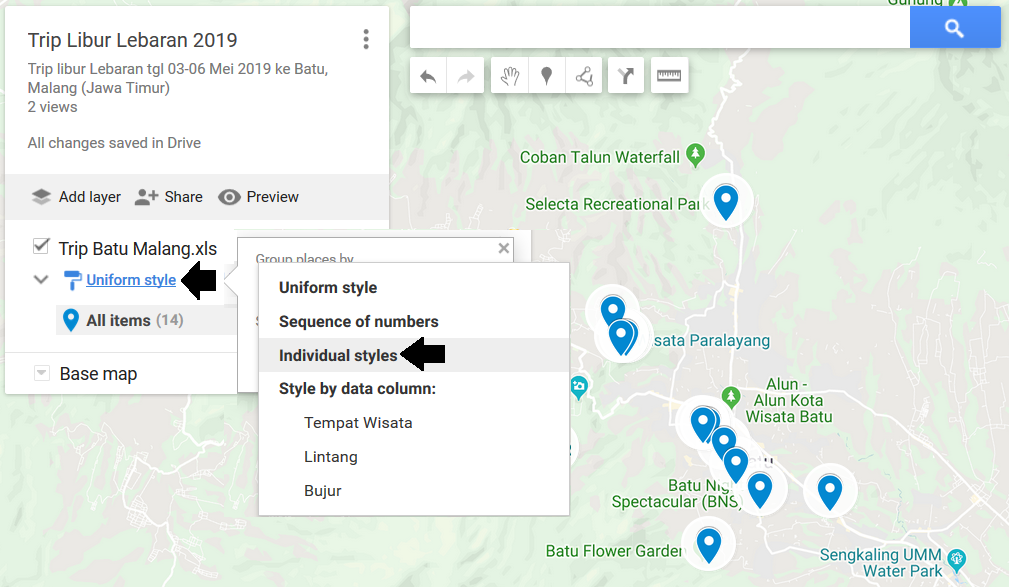Viewport: 1009px width, 587px height.
Task: Open the Uniform style link
Action: coord(131,280)
